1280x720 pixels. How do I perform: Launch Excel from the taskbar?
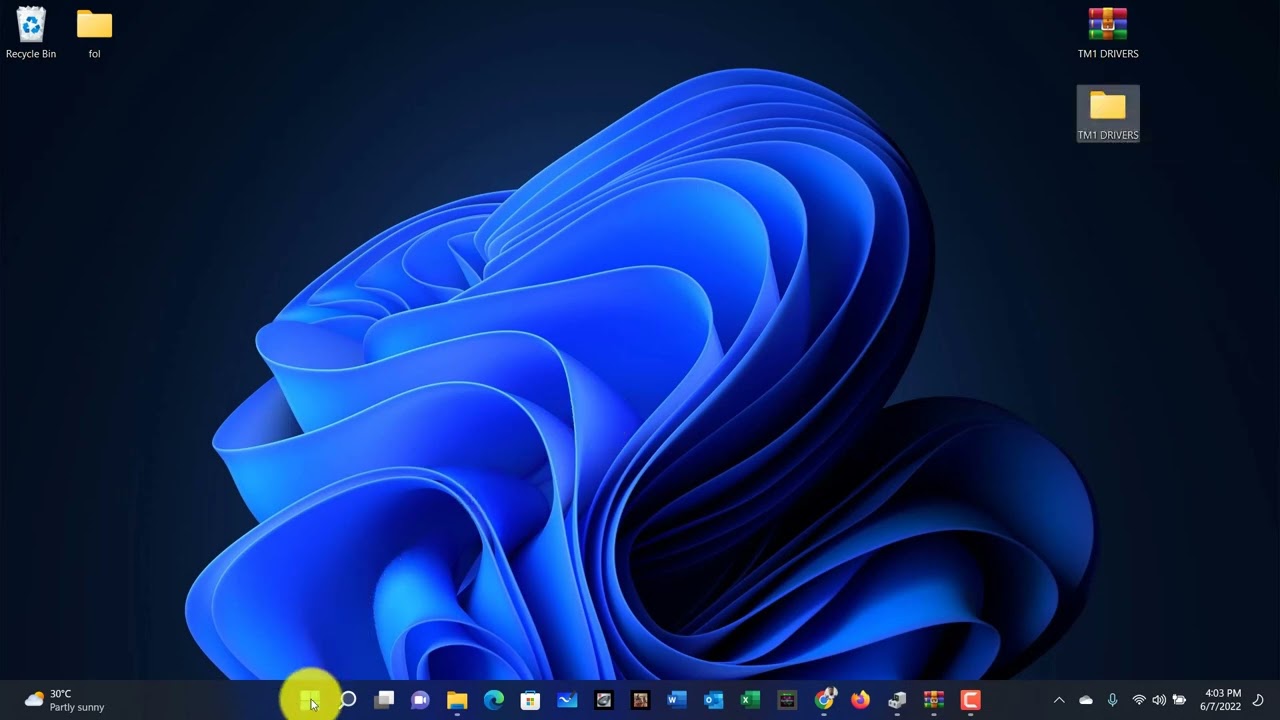coord(750,700)
